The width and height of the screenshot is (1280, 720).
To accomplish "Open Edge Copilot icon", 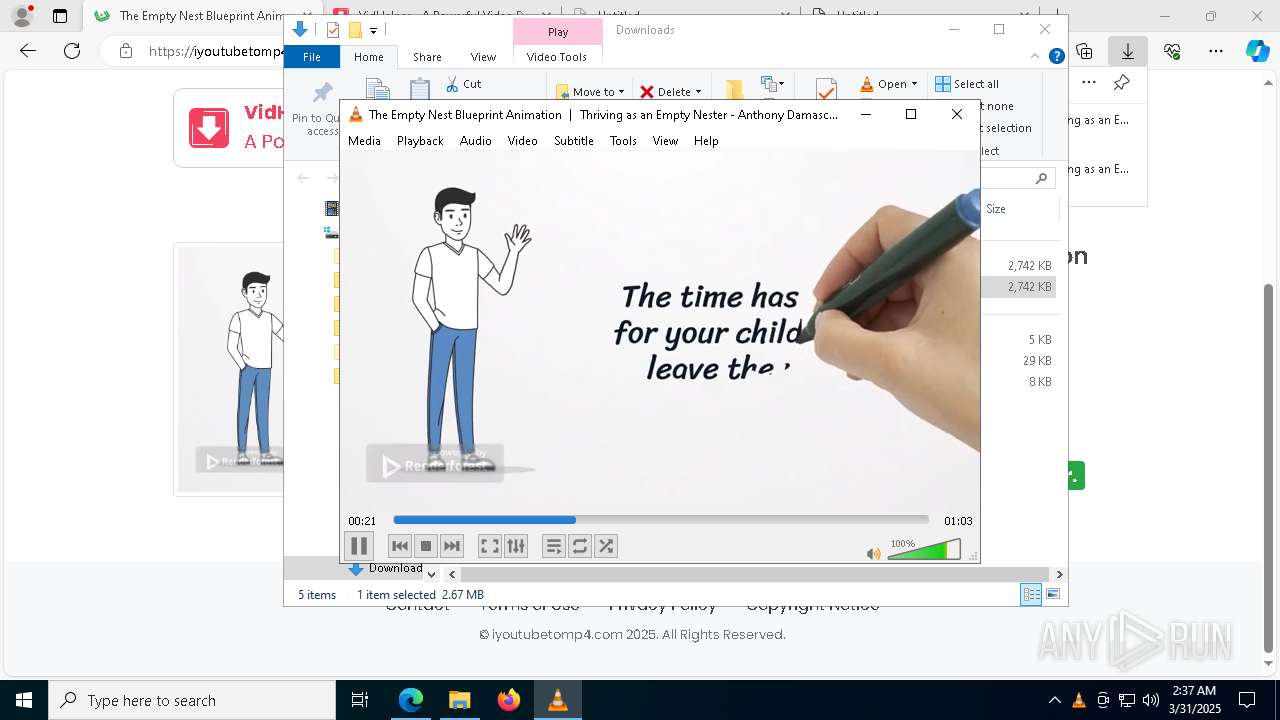I will (1258, 51).
